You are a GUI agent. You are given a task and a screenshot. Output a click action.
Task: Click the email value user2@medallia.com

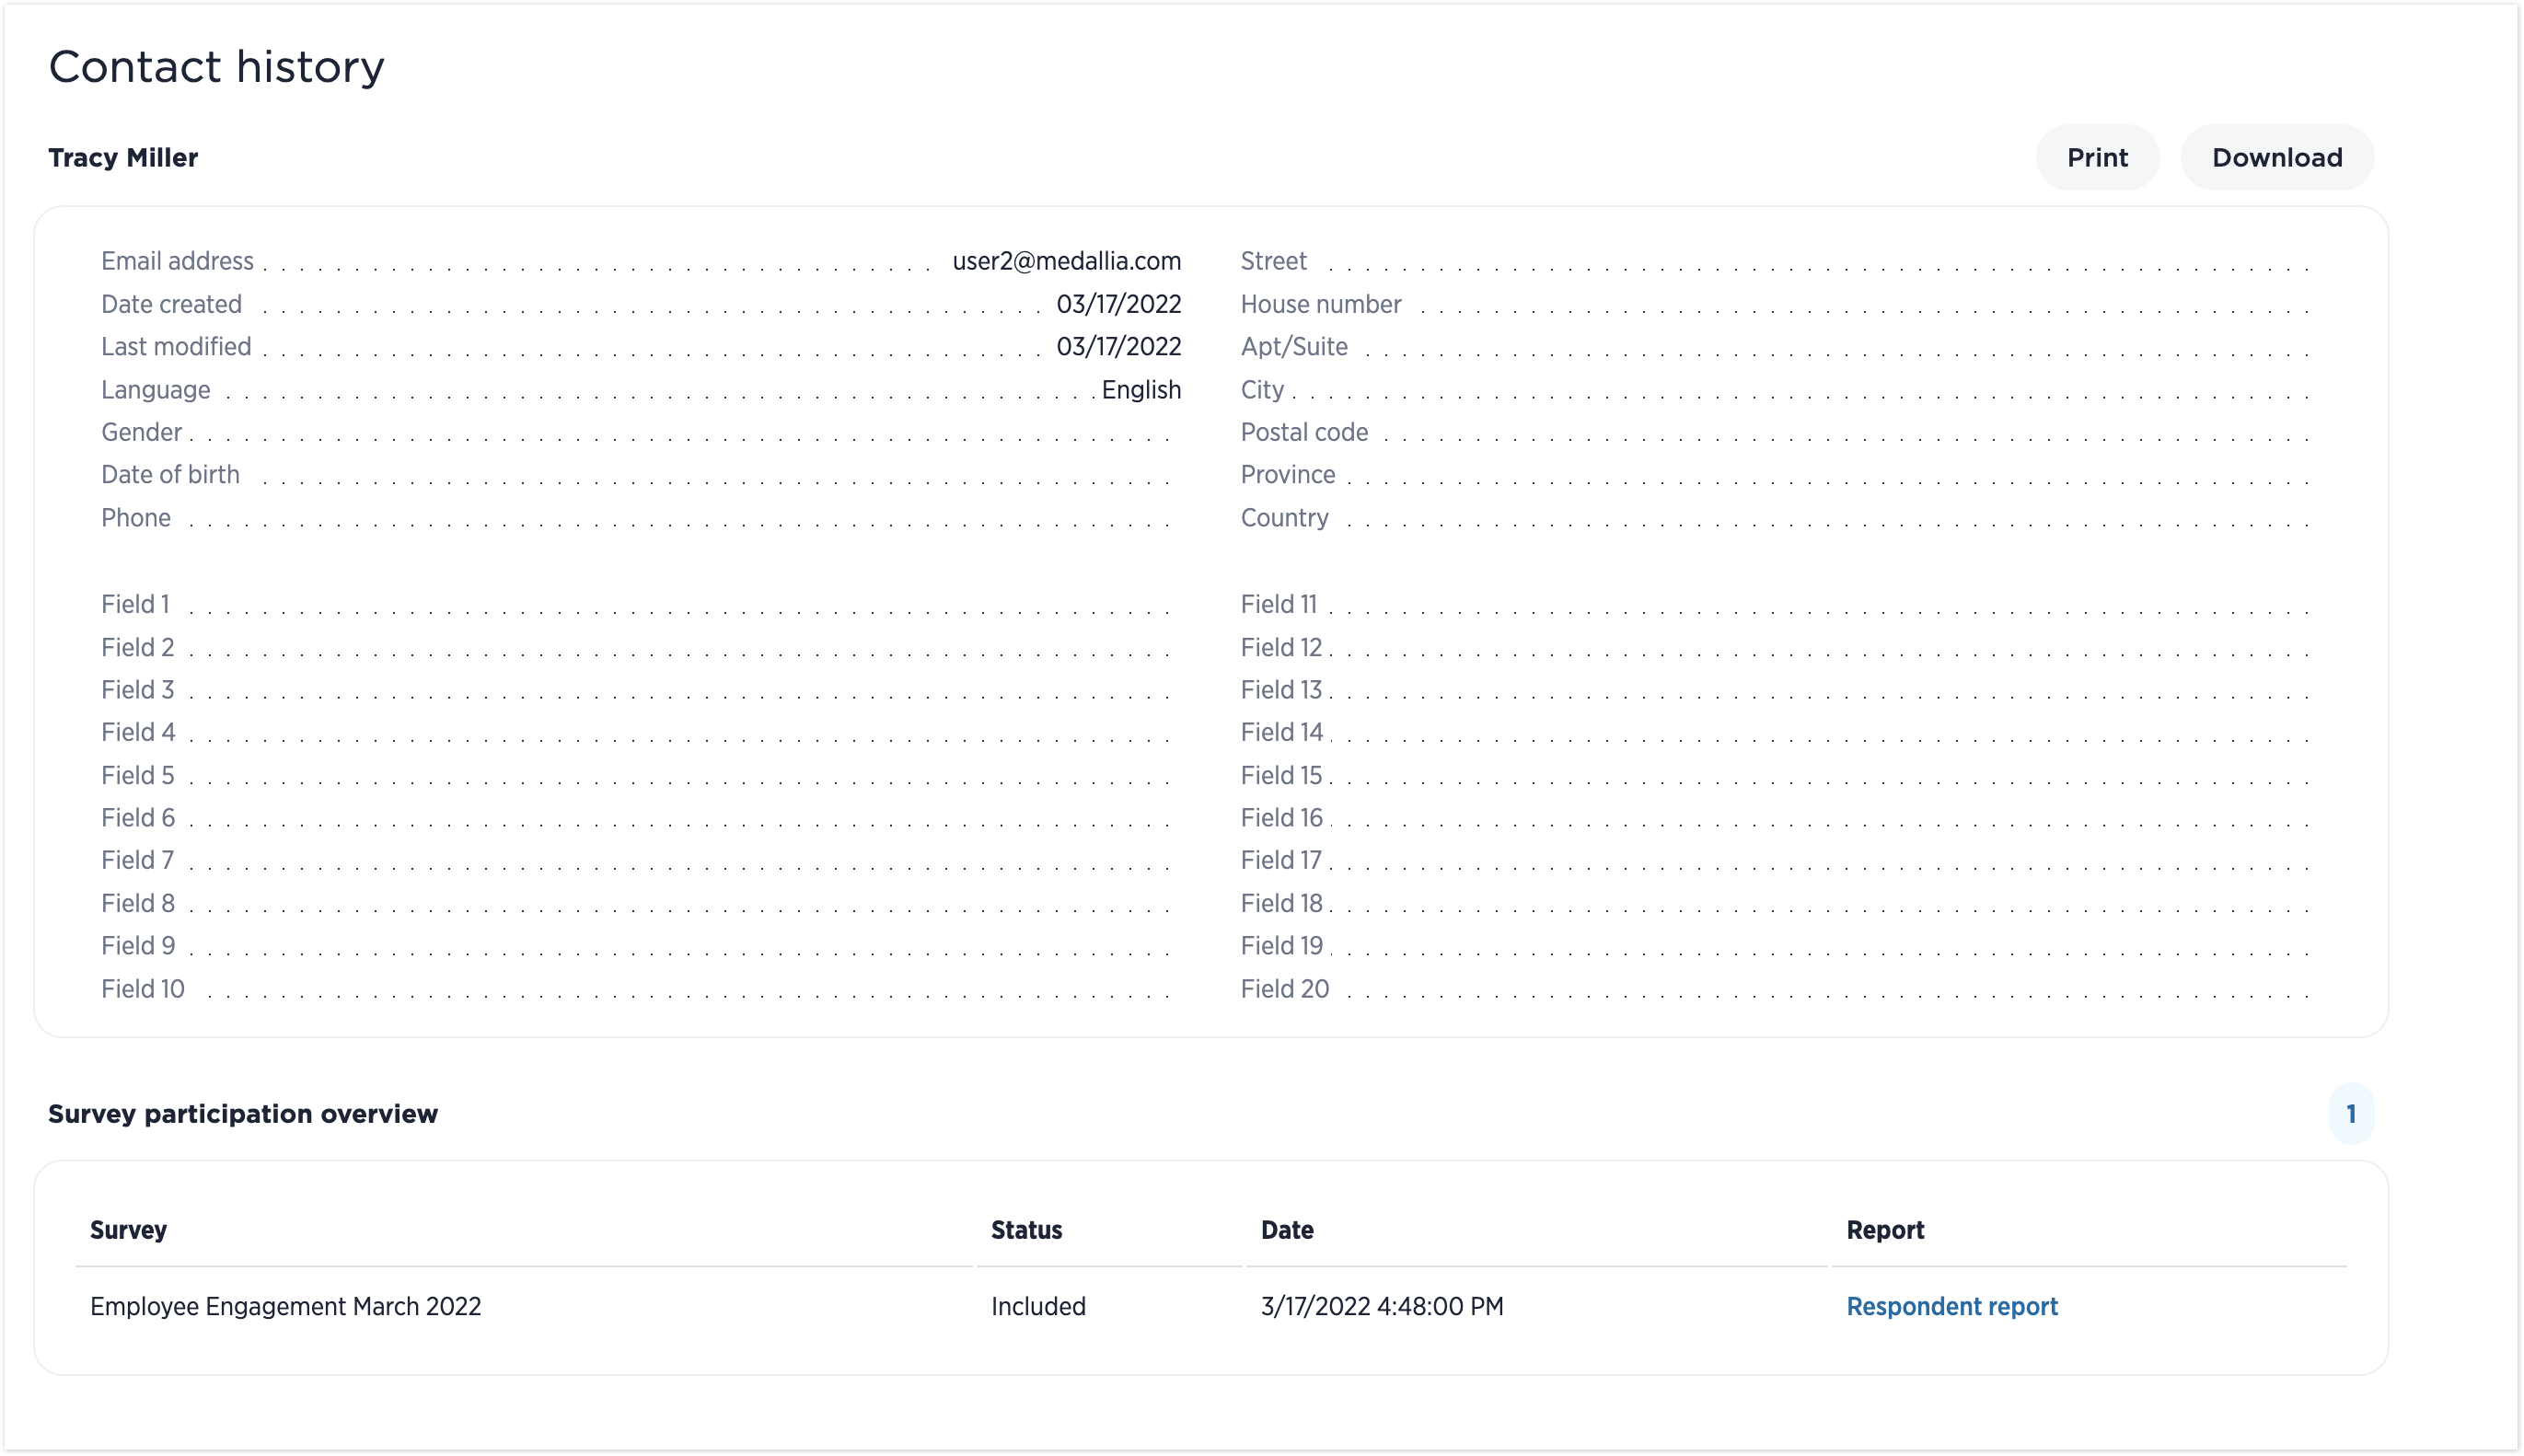(1066, 261)
